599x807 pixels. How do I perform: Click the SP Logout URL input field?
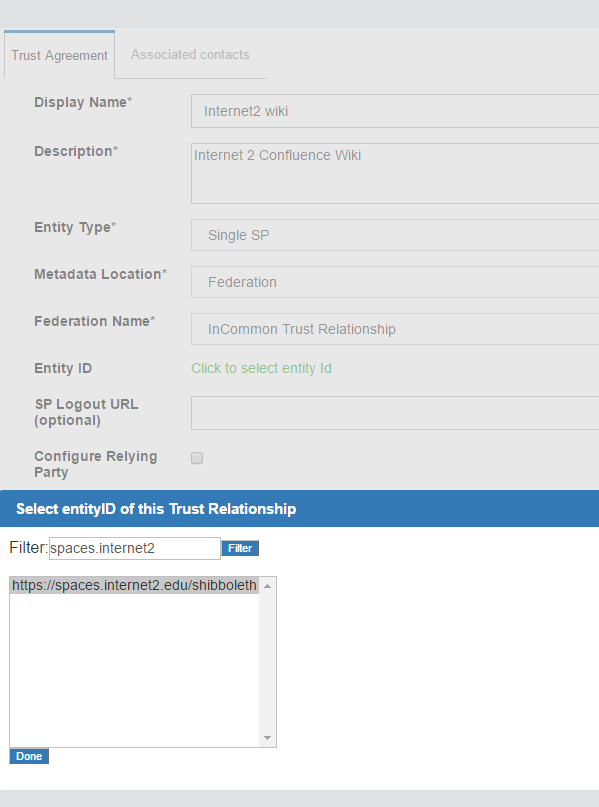(395, 413)
